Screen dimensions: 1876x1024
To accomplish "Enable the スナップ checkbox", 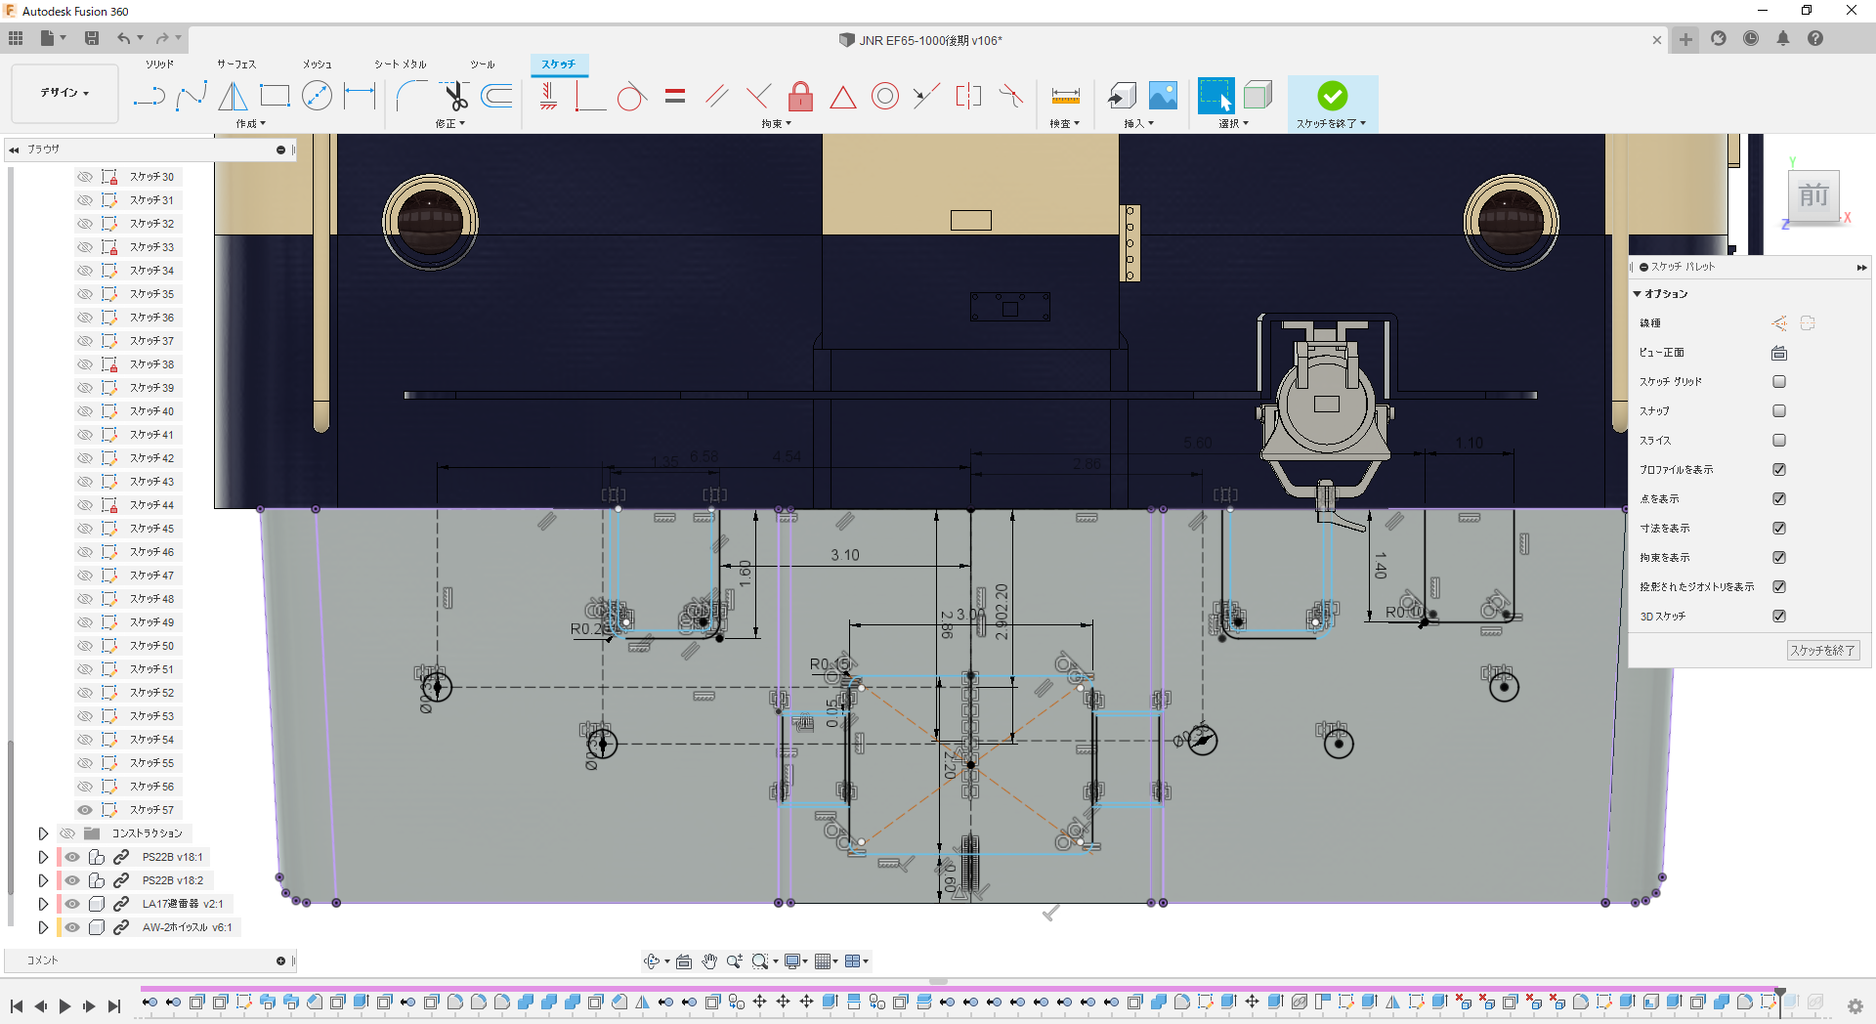I will (x=1778, y=411).
